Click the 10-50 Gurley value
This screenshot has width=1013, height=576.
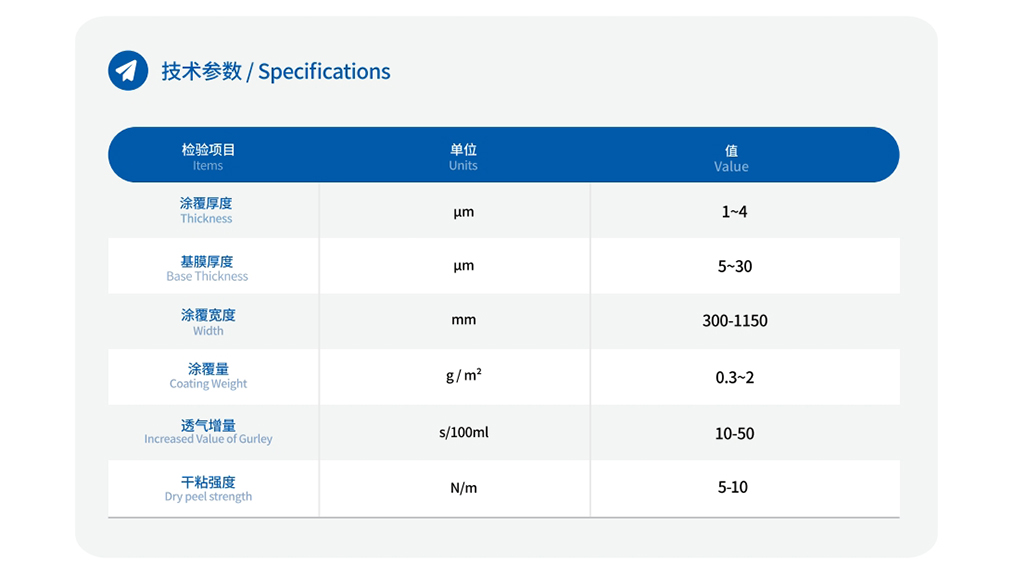pyautogui.click(x=734, y=433)
